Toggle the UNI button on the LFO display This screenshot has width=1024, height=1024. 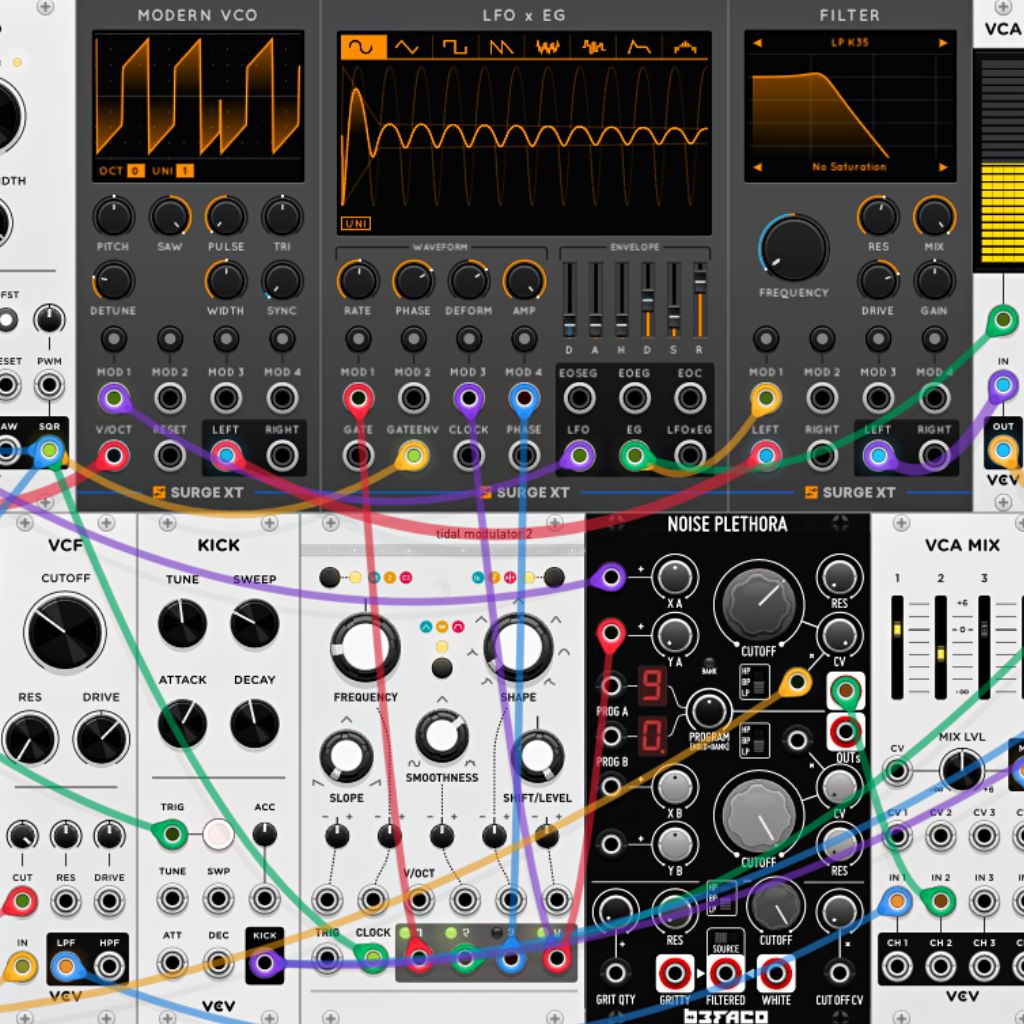tap(356, 223)
